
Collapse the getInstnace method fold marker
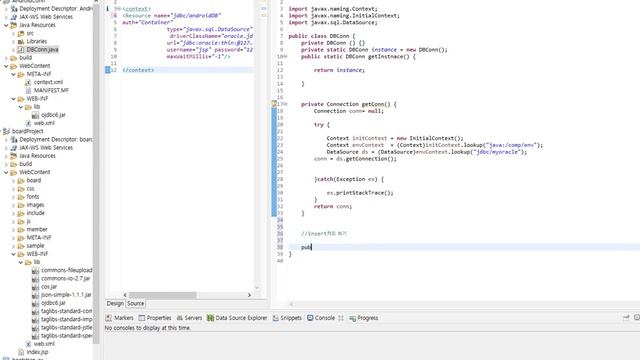285,56
